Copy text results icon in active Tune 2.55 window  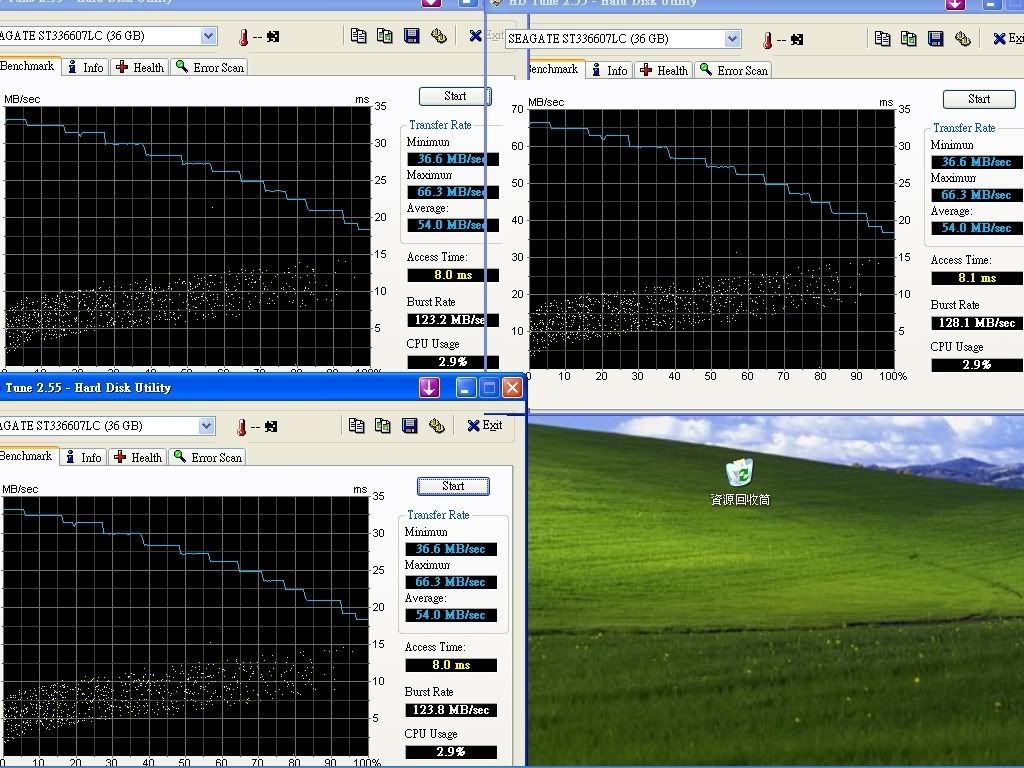[357, 426]
